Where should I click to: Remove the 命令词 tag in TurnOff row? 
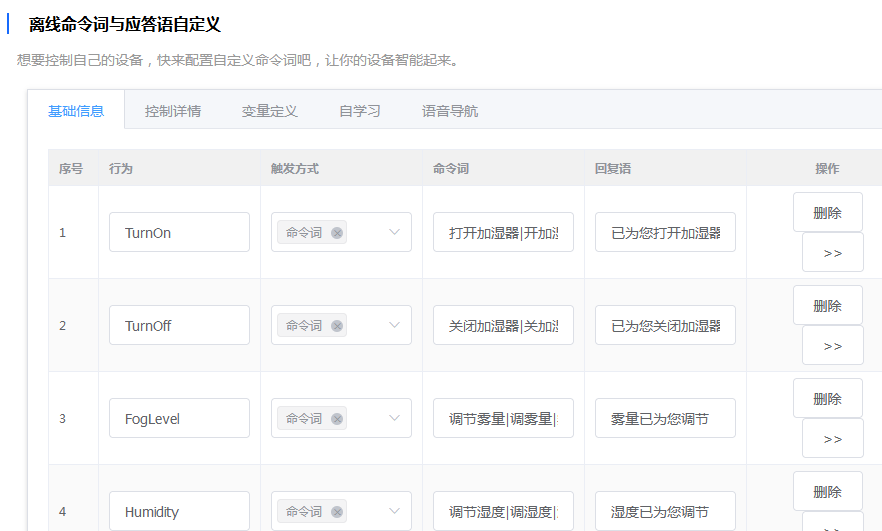pyautogui.click(x=337, y=326)
